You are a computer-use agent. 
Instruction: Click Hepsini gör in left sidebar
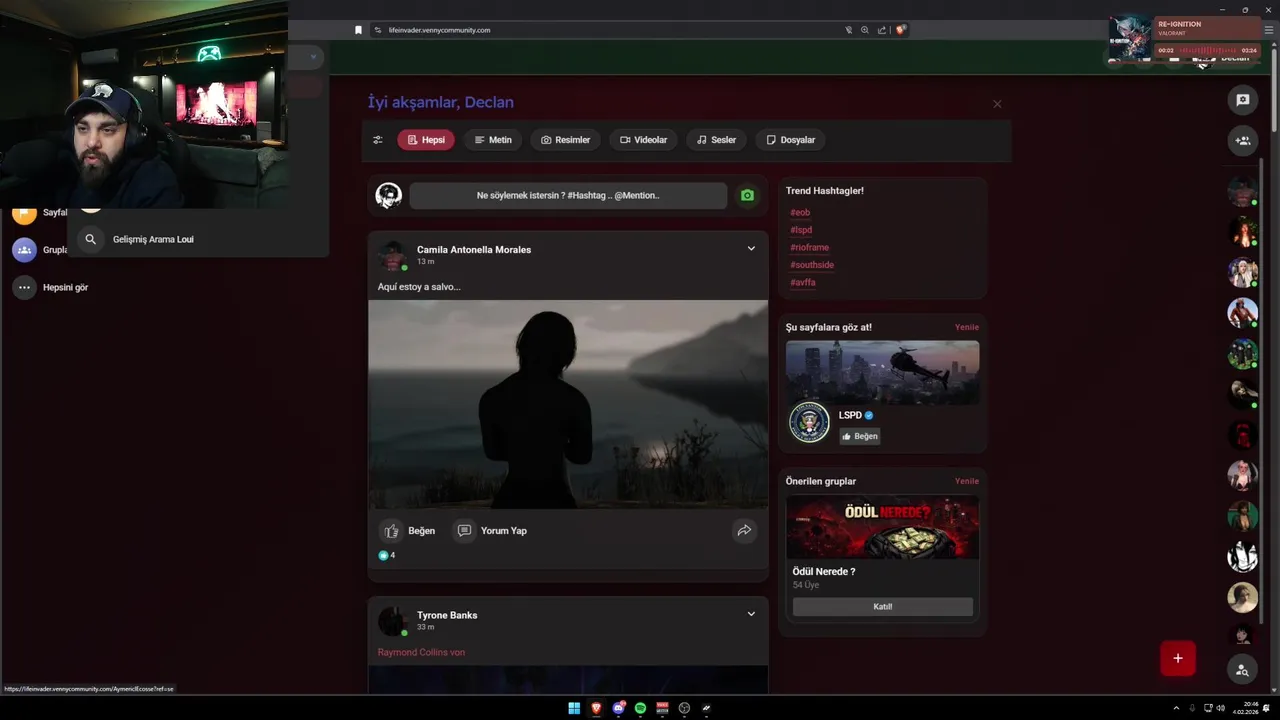66,287
